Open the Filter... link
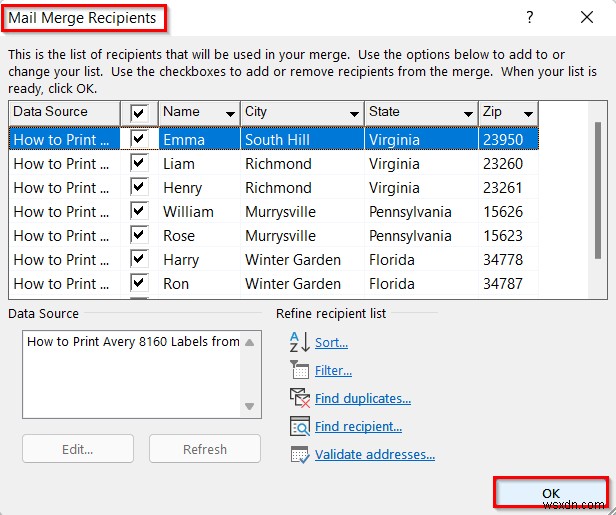The image size is (616, 515). point(333,370)
